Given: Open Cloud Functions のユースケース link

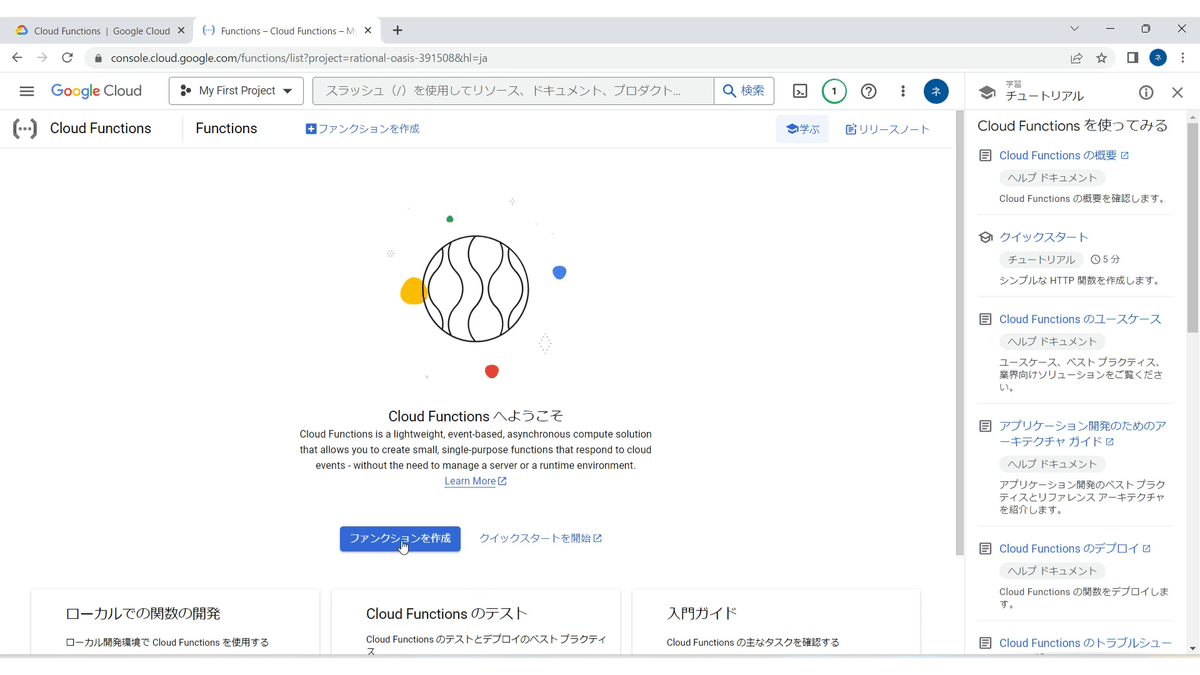Looking at the screenshot, I should (1080, 319).
